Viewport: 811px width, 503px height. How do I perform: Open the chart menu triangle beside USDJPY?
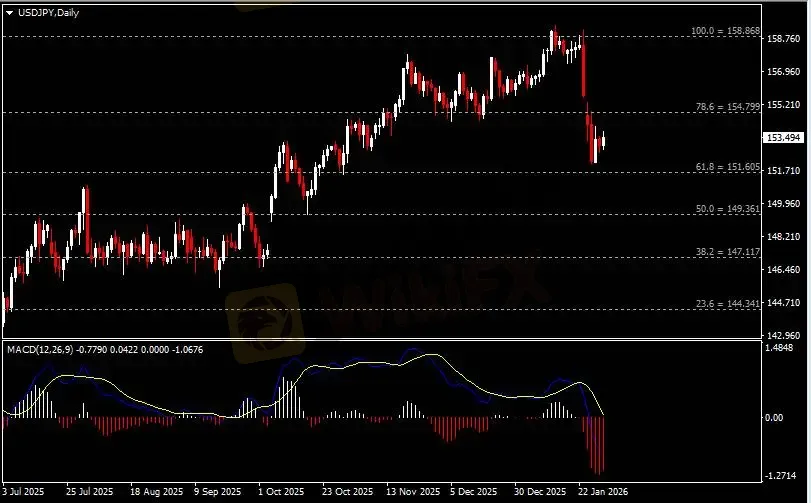tap(9, 13)
